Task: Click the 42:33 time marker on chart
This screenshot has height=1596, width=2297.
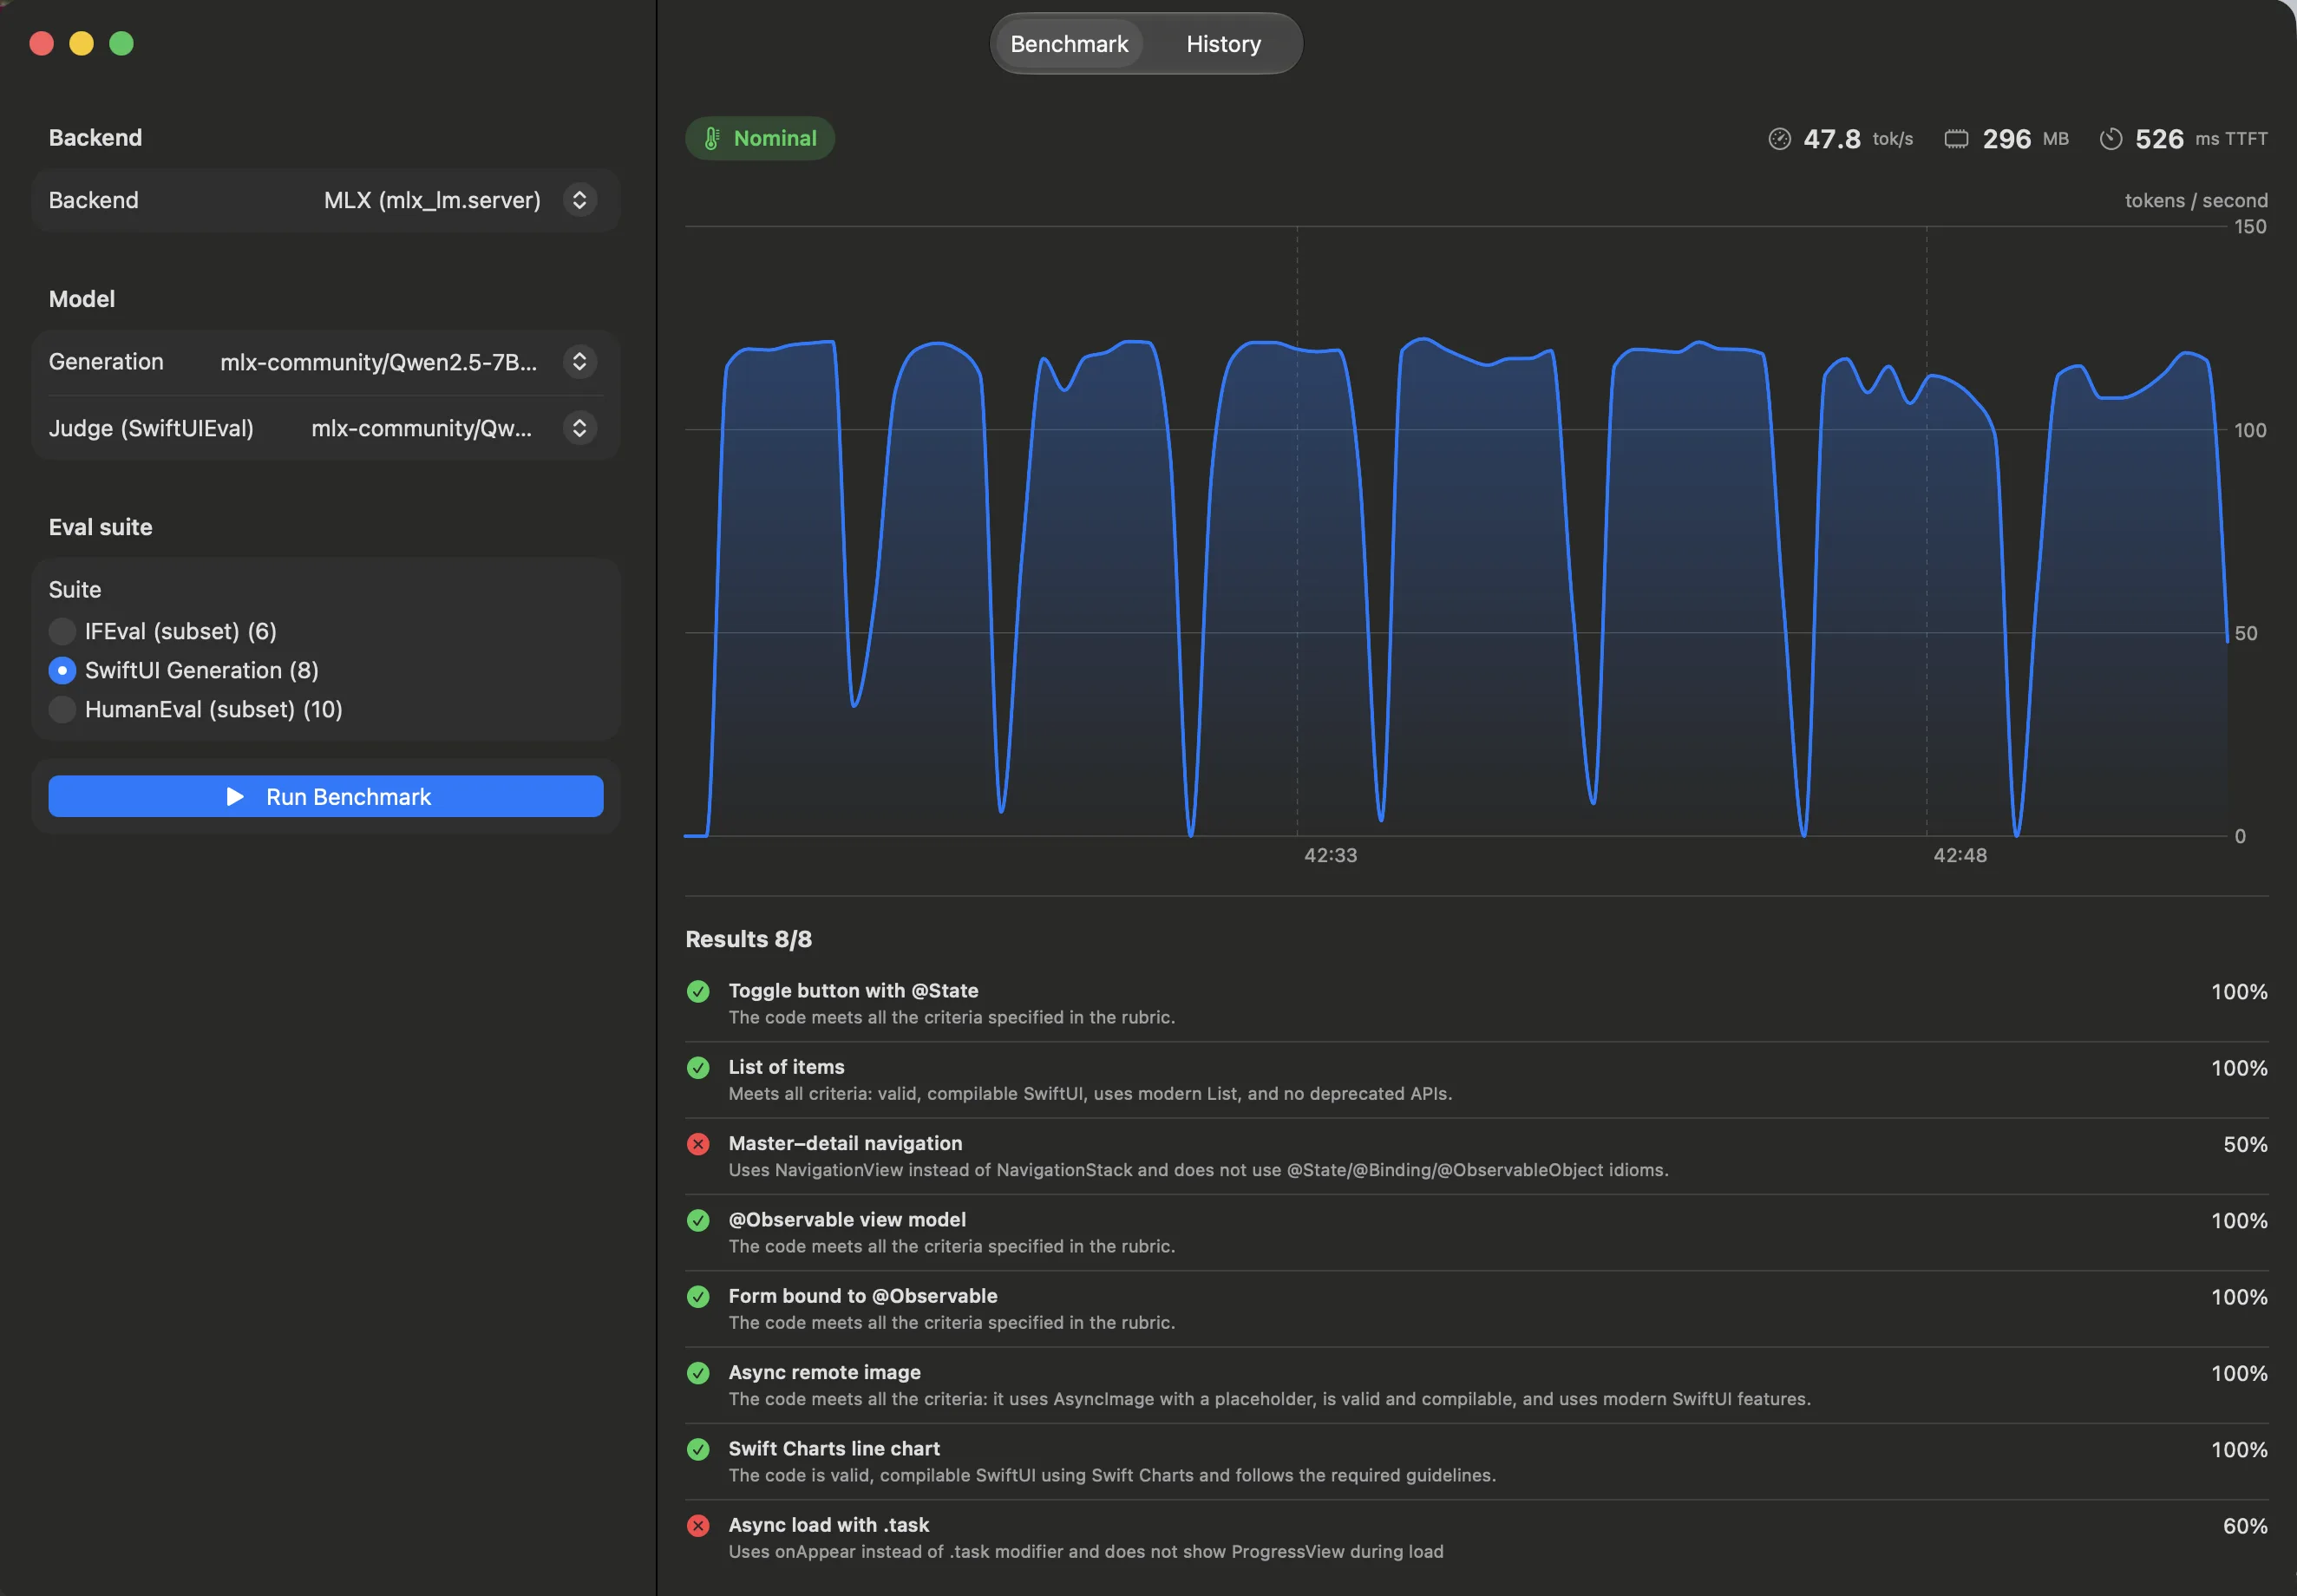Action: [x=1330, y=855]
